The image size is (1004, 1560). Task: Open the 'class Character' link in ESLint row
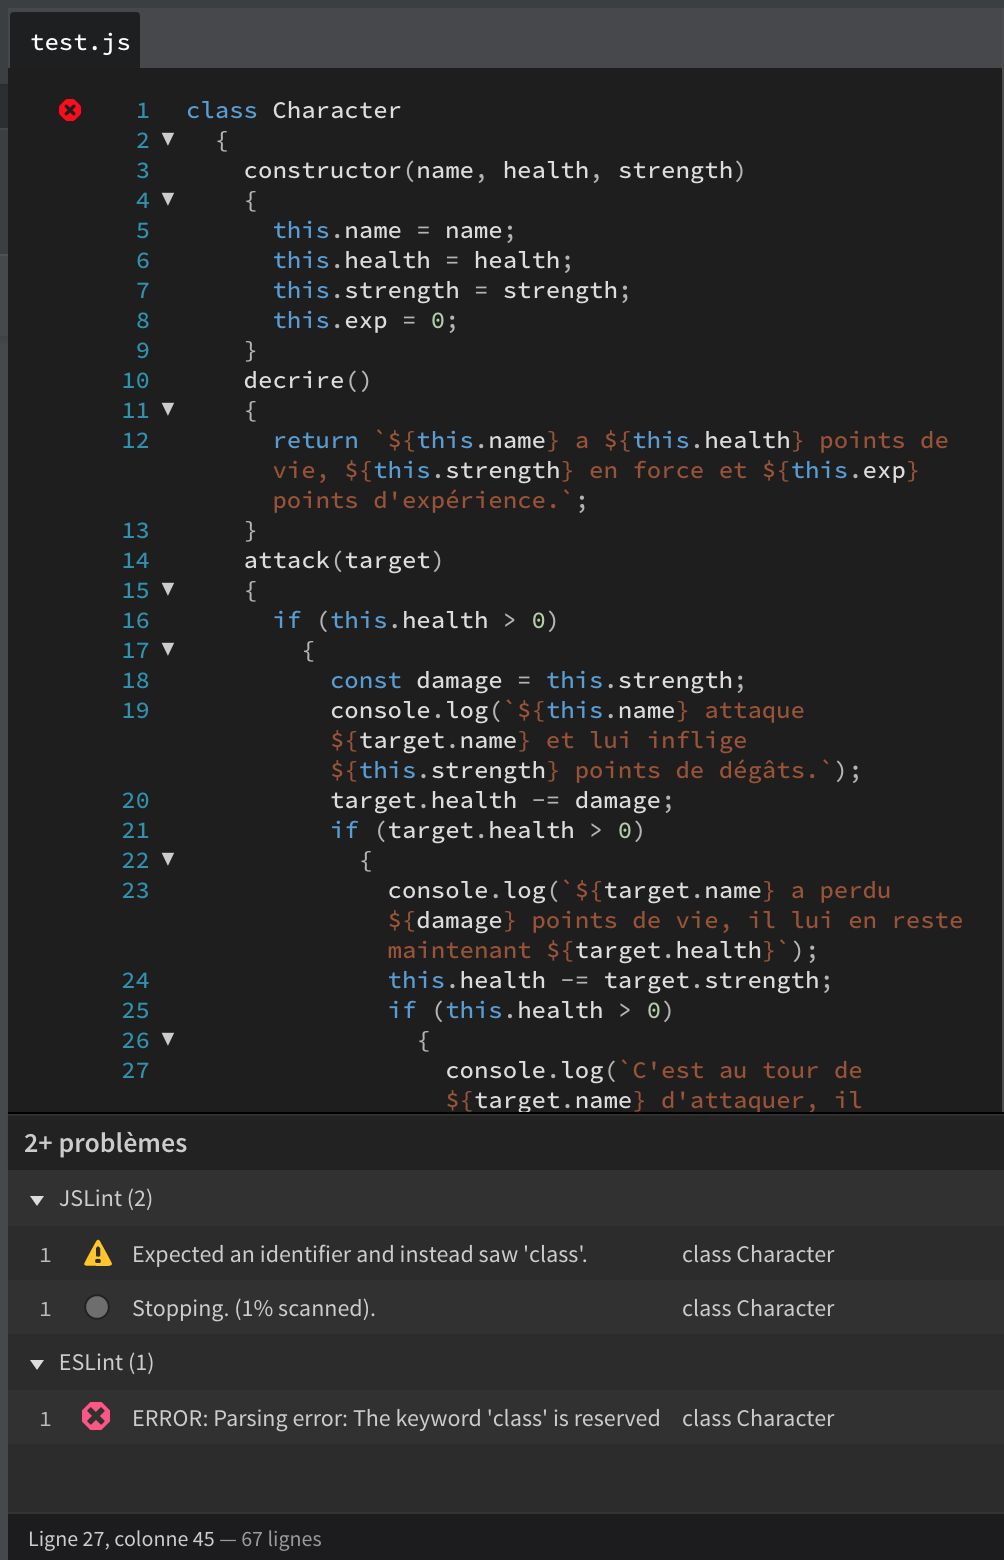point(758,1417)
